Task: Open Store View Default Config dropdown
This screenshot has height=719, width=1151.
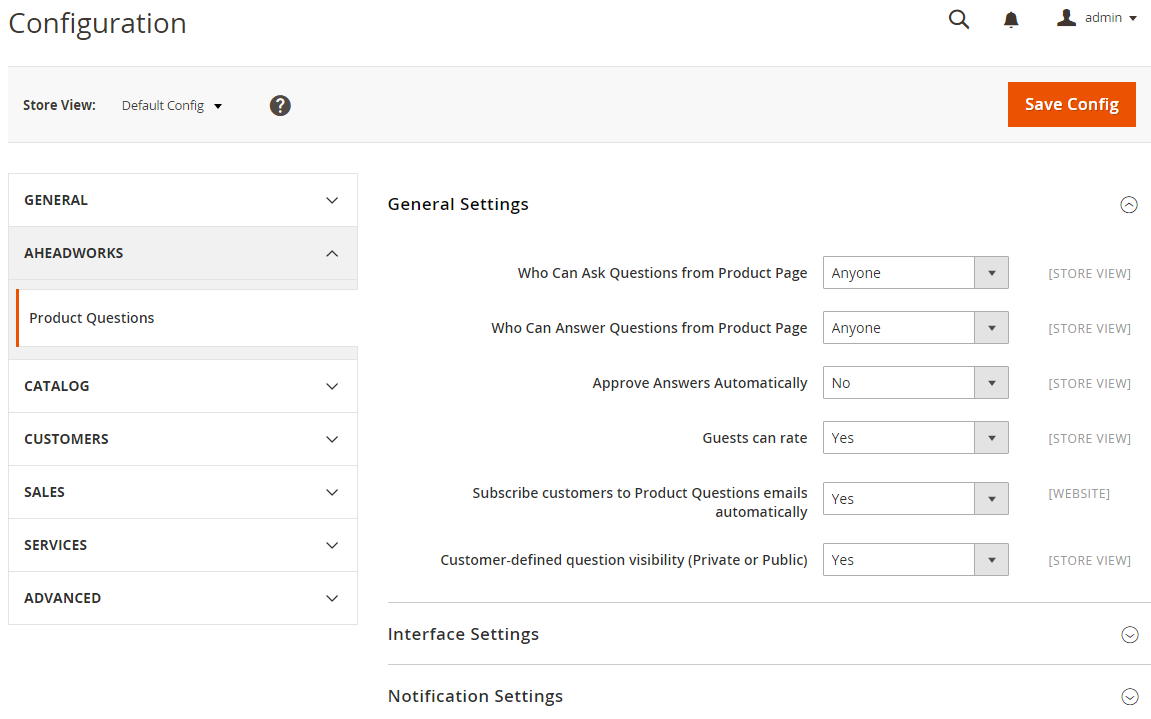Action: coord(172,106)
